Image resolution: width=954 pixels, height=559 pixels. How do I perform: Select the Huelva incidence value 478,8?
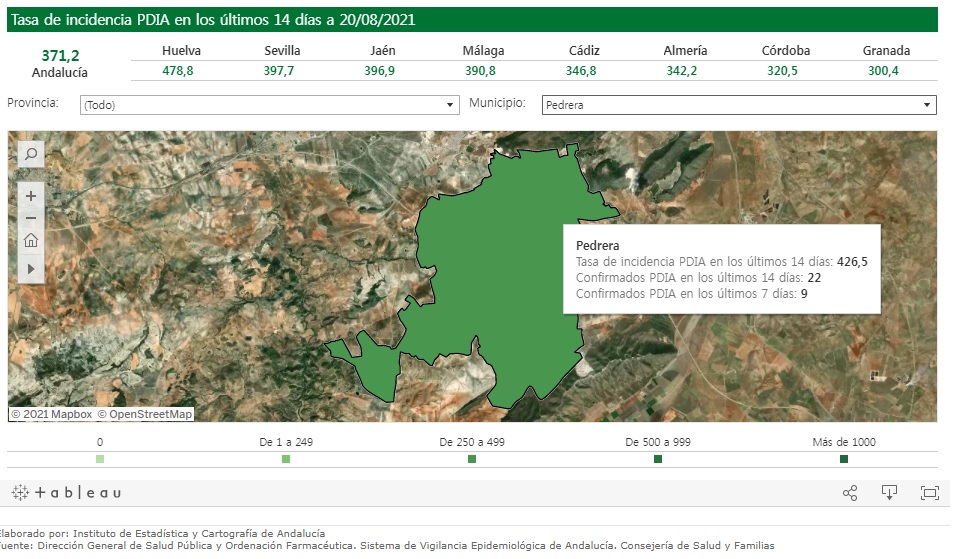click(x=177, y=71)
